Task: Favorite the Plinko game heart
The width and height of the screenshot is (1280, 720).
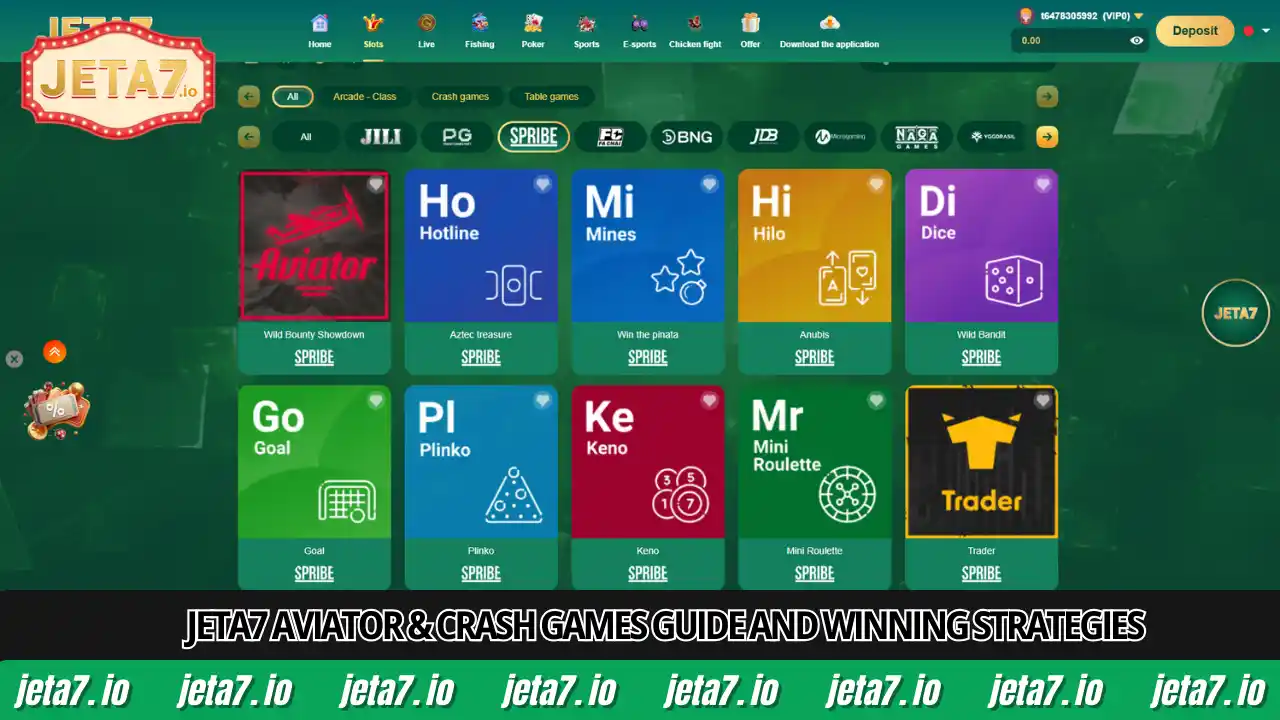Action: 543,400
